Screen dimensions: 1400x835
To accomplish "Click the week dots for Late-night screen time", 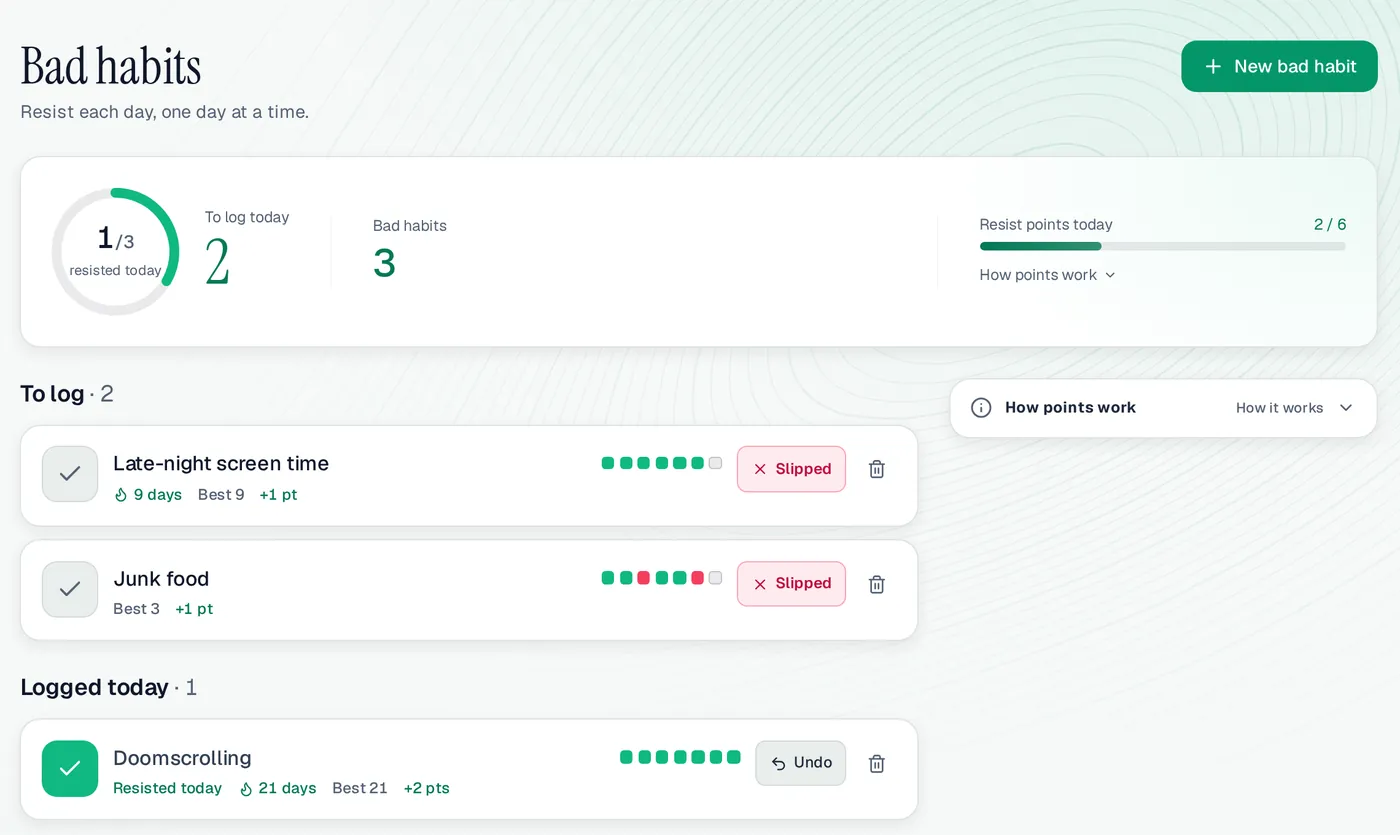I will coord(661,463).
